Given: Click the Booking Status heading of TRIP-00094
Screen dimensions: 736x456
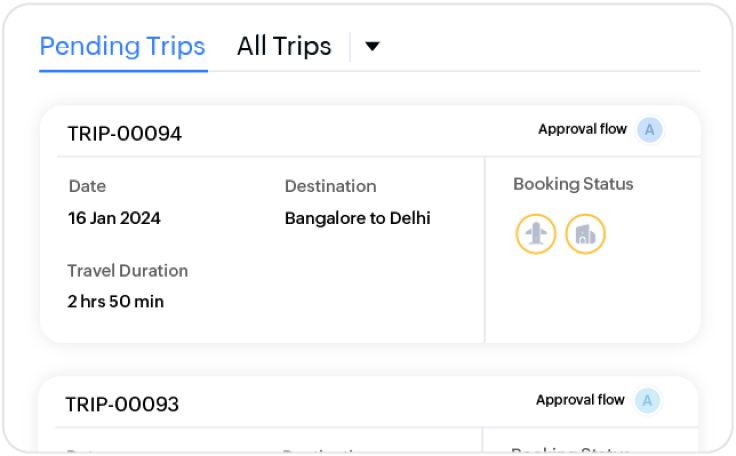Looking at the screenshot, I should click(x=573, y=184).
